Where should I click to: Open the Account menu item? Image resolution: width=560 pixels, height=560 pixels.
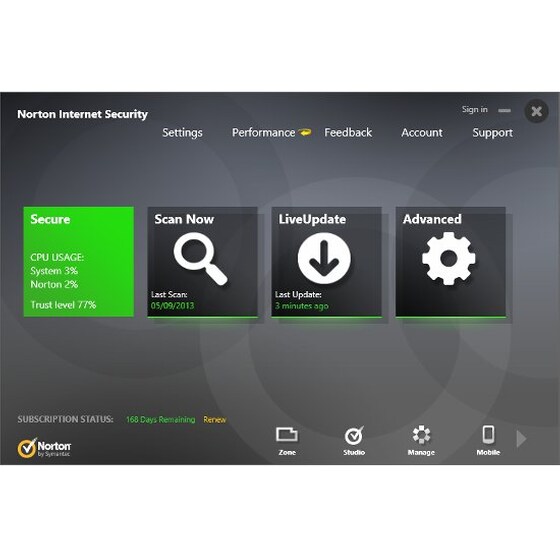click(422, 132)
